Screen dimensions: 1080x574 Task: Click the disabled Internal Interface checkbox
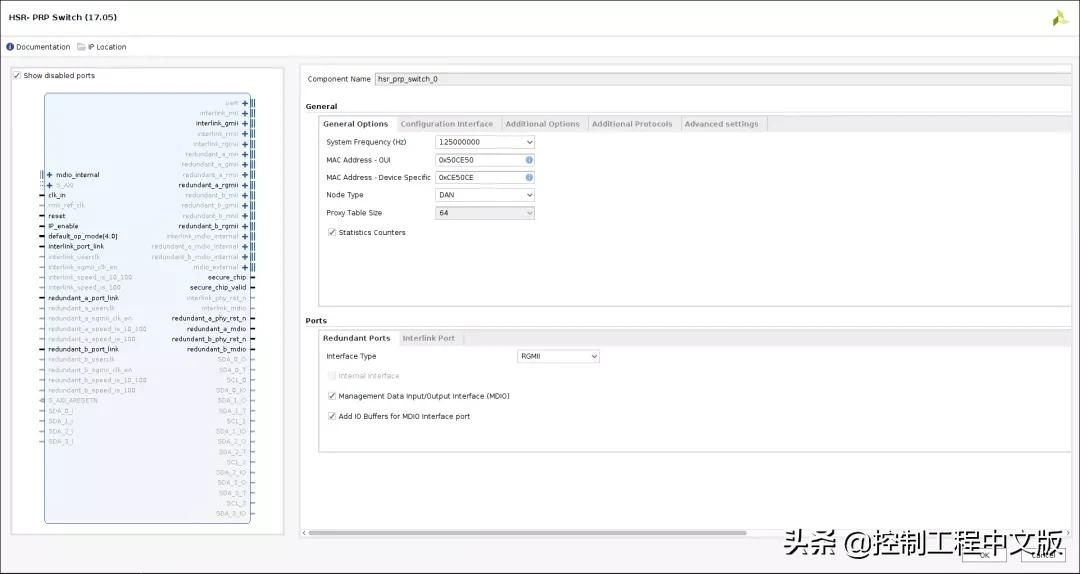pos(332,376)
